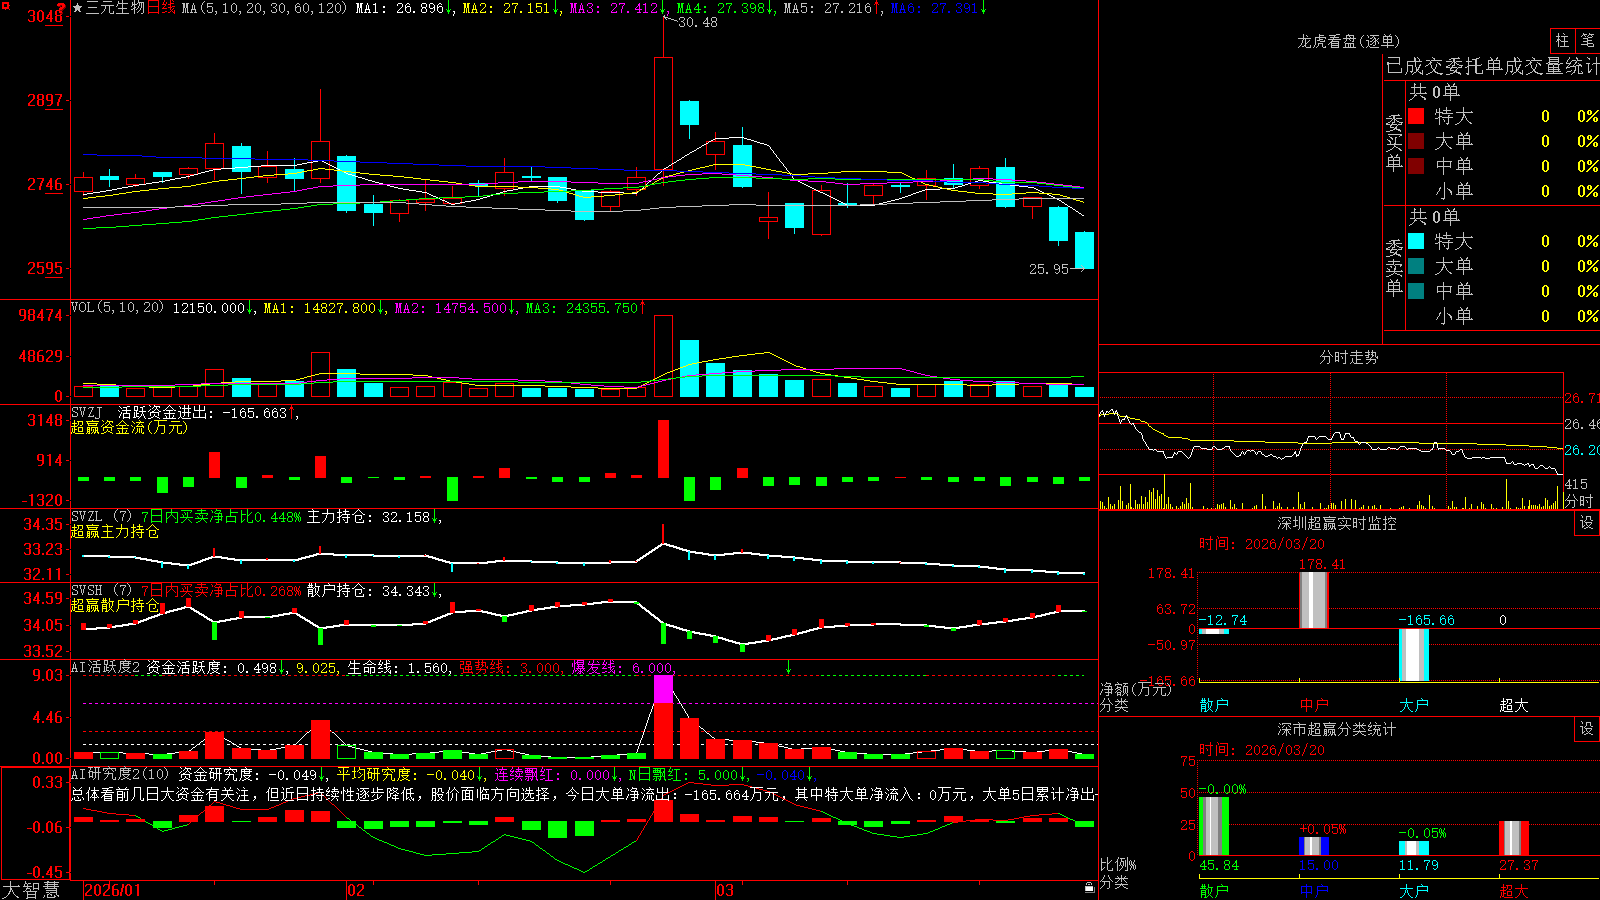Image resolution: width=1600 pixels, height=900 pixels.
Task: Click the red 特大 buy-order color swatch
Action: (x=1416, y=116)
